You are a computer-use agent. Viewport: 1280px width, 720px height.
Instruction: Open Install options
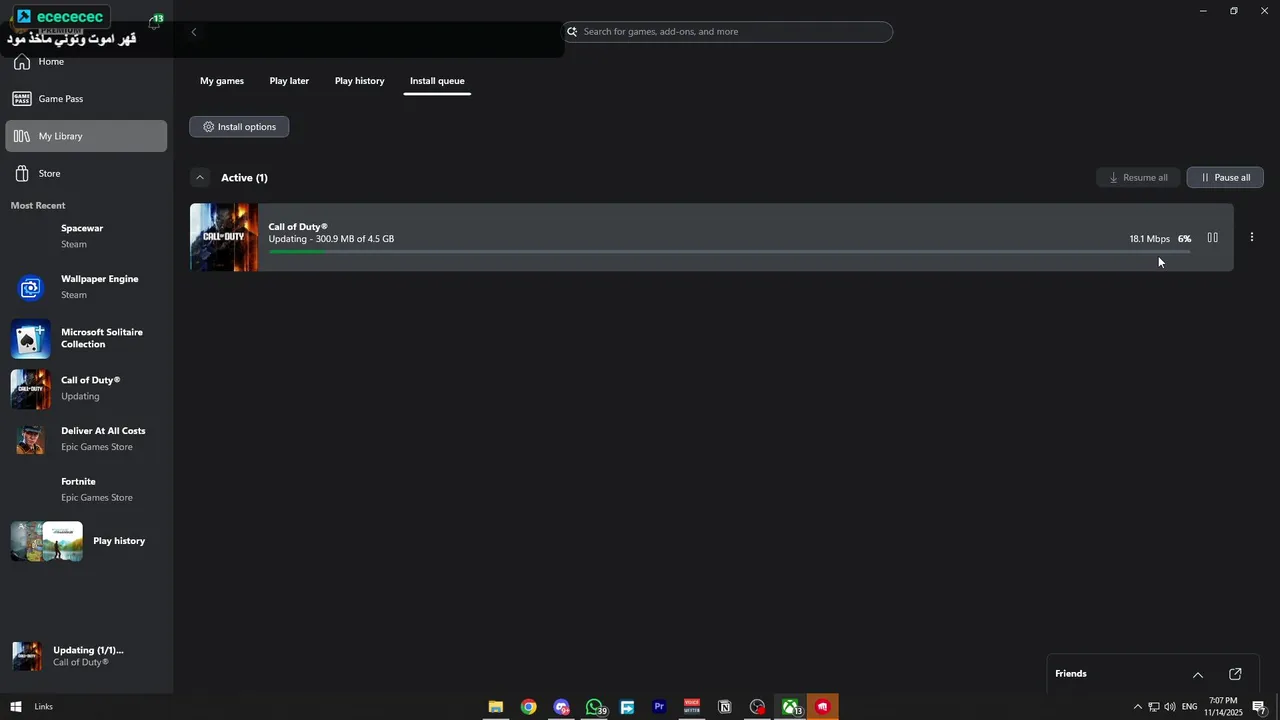click(x=239, y=127)
